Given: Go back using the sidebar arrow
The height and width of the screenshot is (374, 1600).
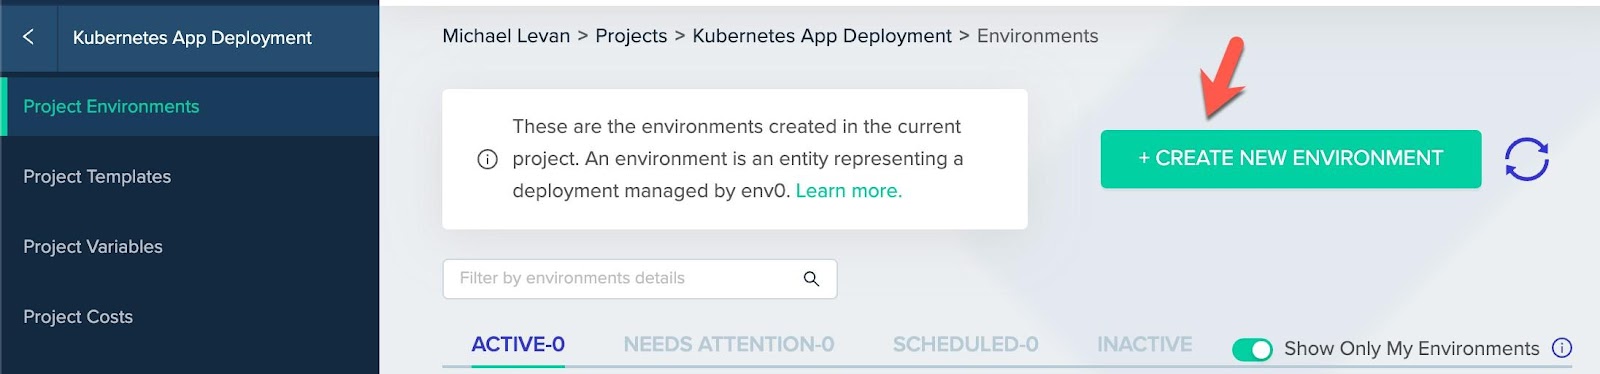Looking at the screenshot, I should pos(28,37).
